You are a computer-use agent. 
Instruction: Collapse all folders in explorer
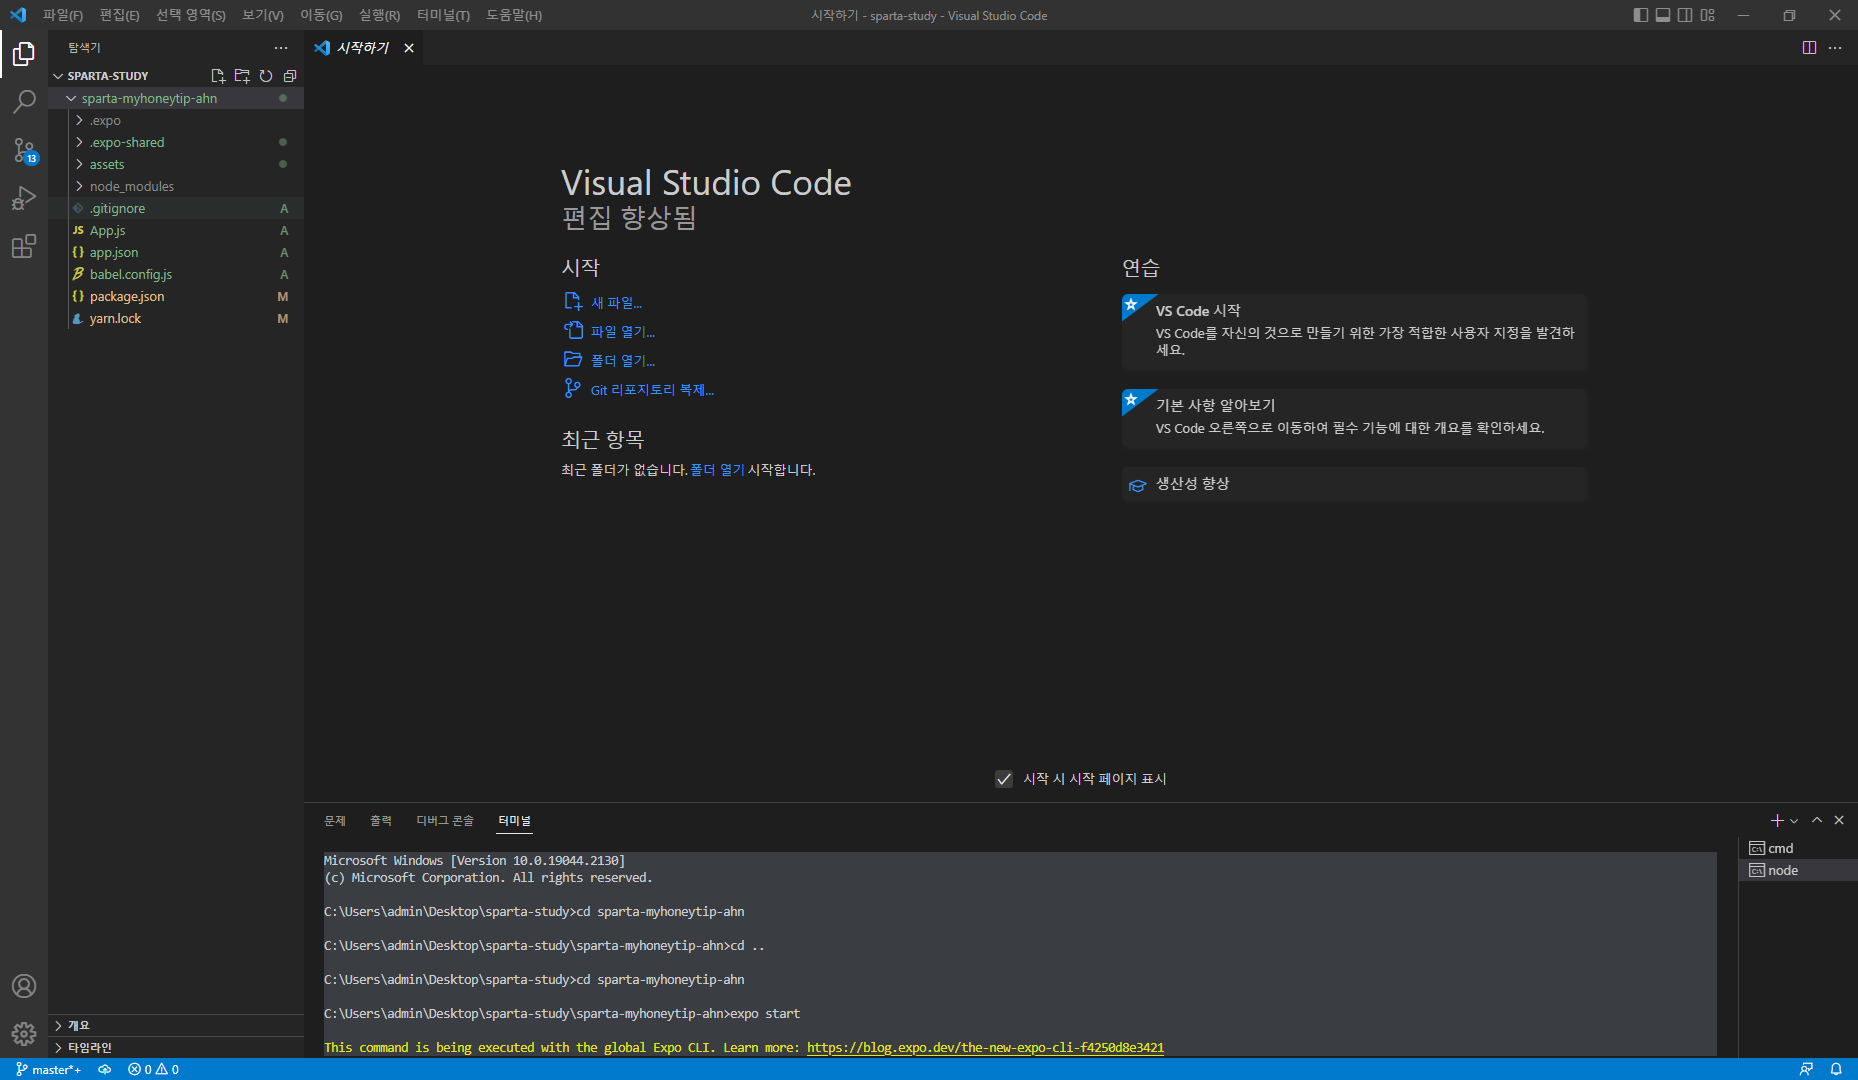(x=290, y=76)
